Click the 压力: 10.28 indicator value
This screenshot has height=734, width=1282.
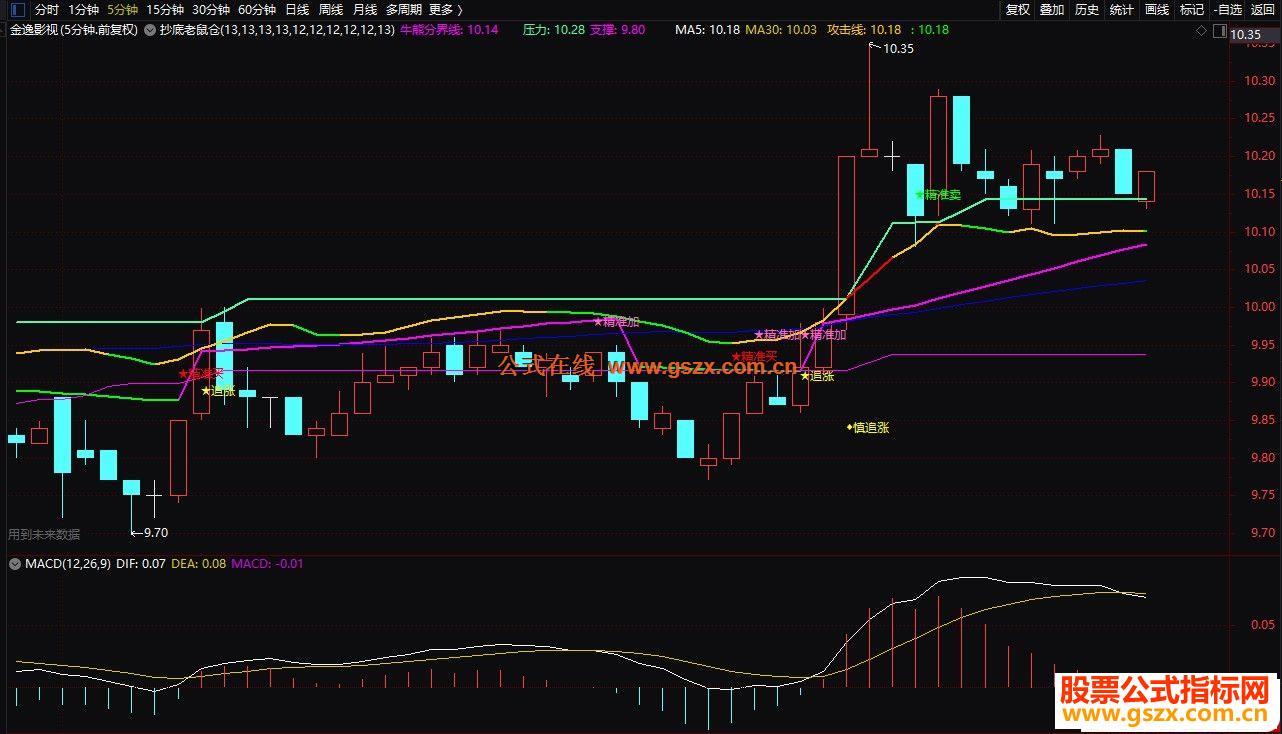(x=554, y=30)
